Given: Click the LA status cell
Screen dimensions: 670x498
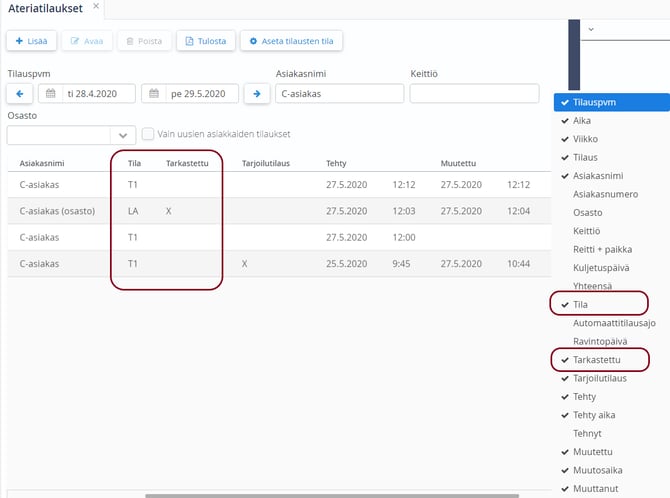Looking at the screenshot, I should tap(133, 211).
